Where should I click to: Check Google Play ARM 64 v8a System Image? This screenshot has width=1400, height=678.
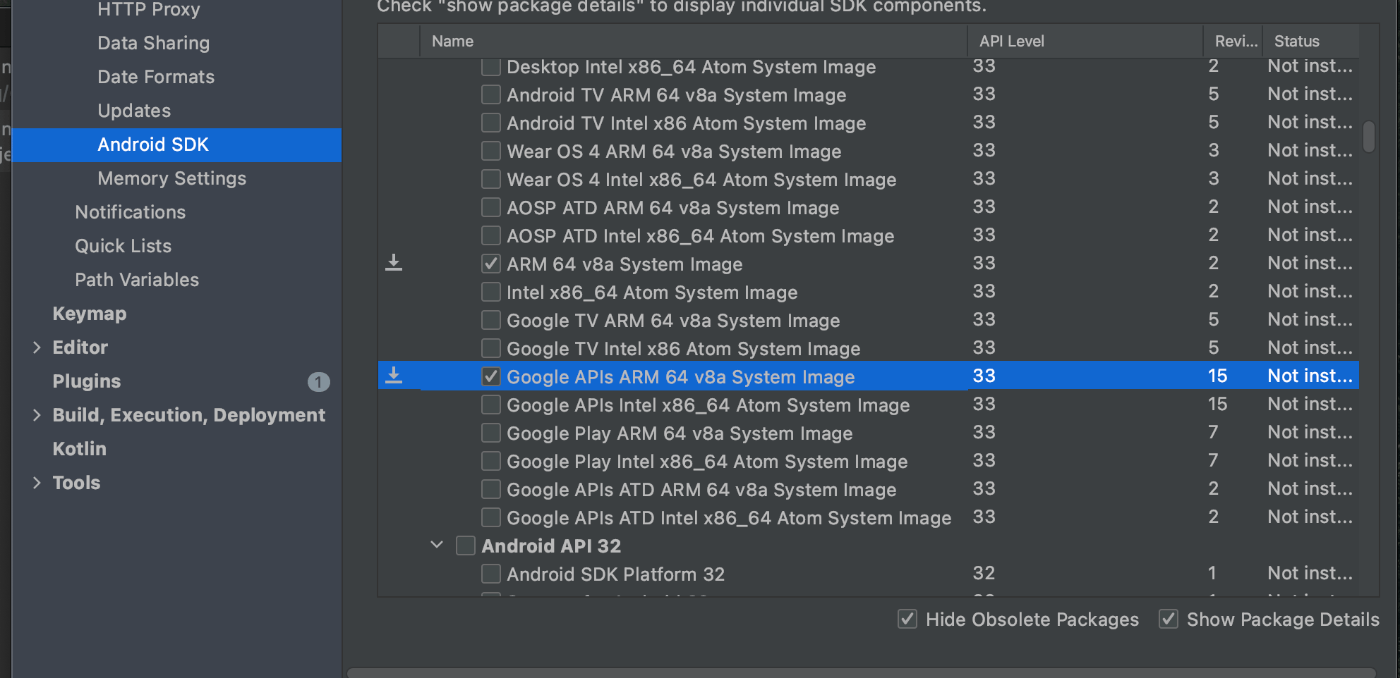coord(491,433)
